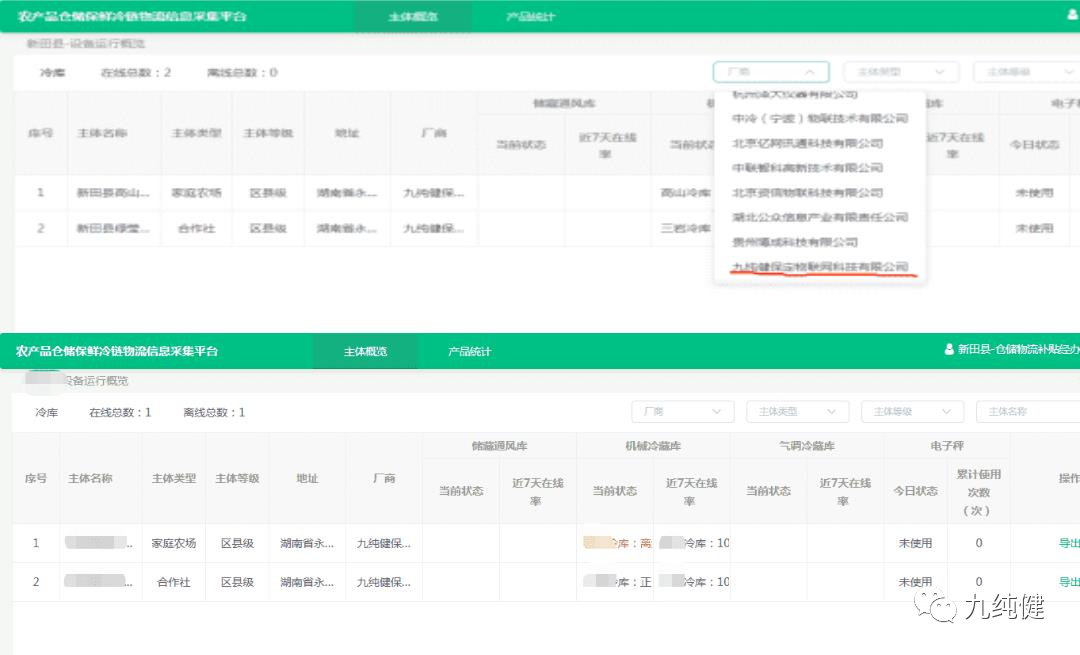Screen dimensions: 1080x655
Task: Click 九纯健保... vendor cell in lower row 1
Action: (384, 543)
